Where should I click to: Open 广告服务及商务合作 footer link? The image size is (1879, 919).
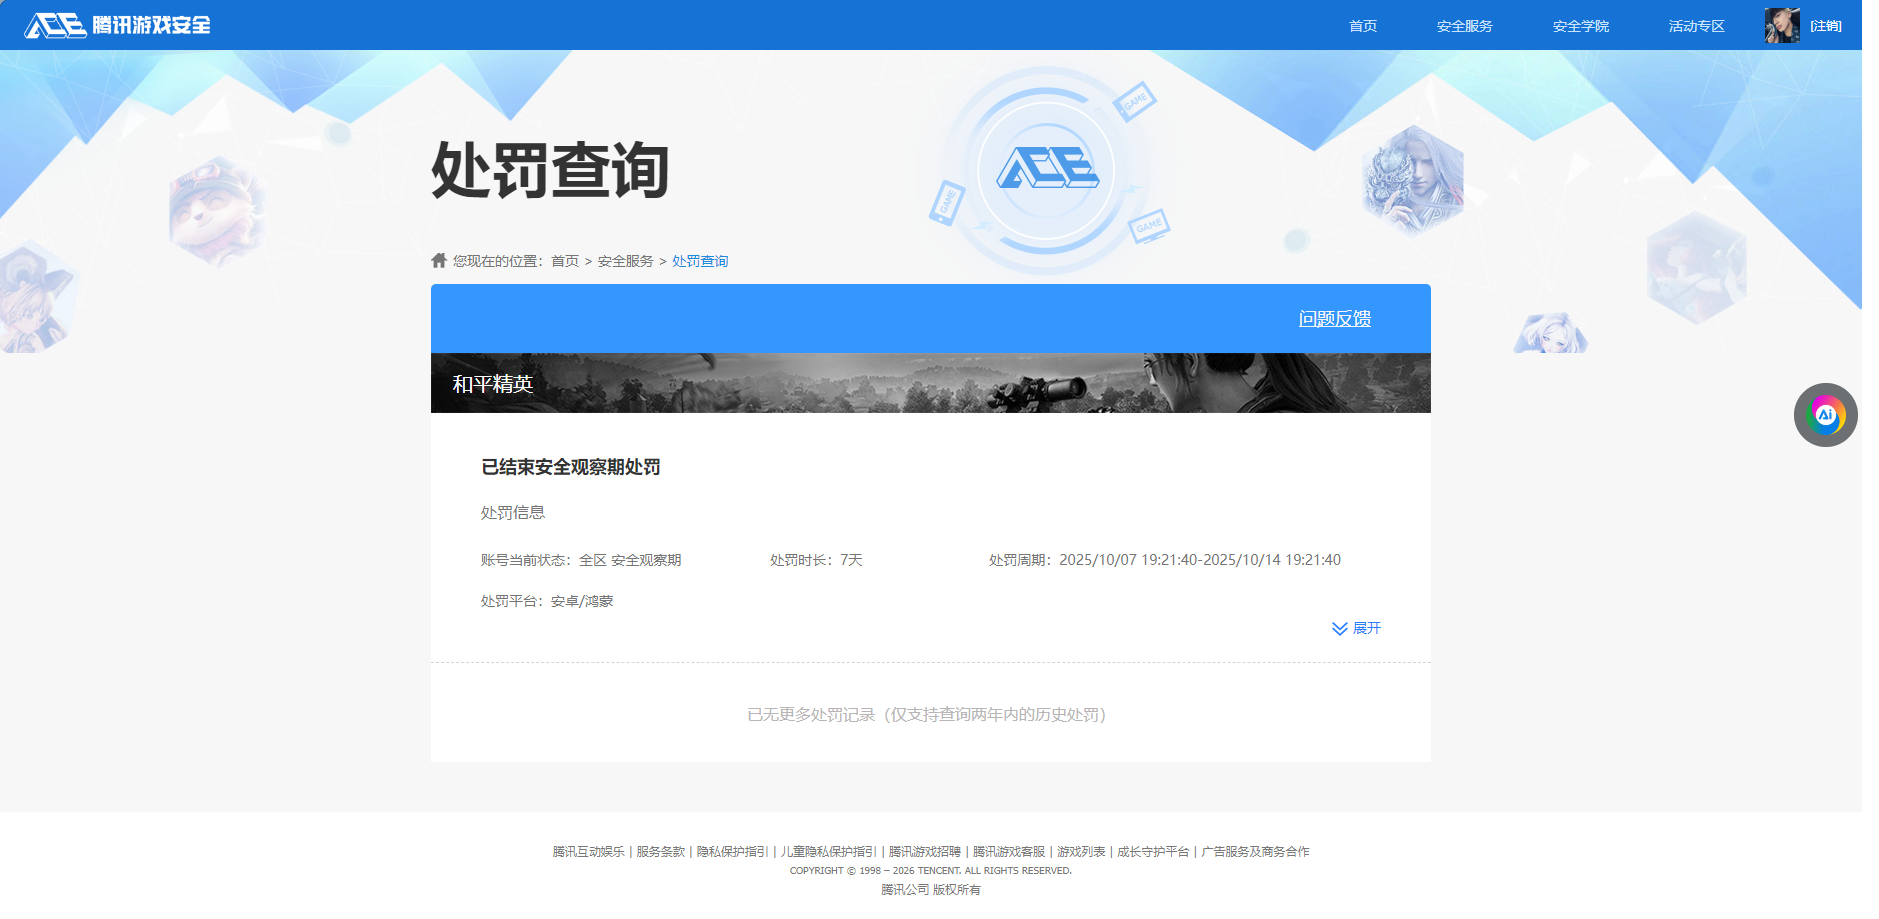[1255, 852]
